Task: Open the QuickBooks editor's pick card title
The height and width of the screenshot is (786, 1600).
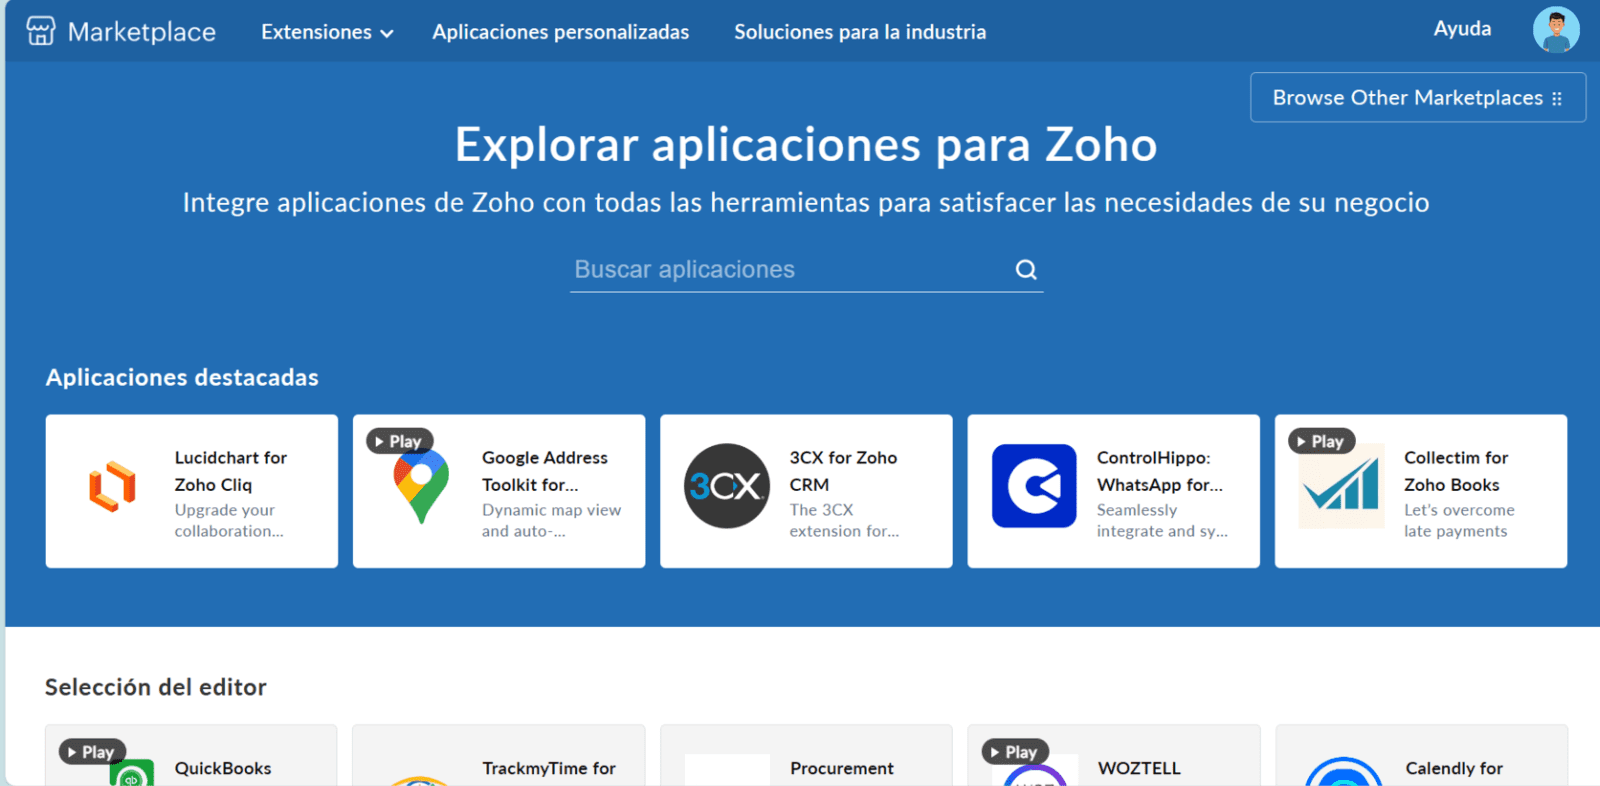Action: [x=223, y=768]
